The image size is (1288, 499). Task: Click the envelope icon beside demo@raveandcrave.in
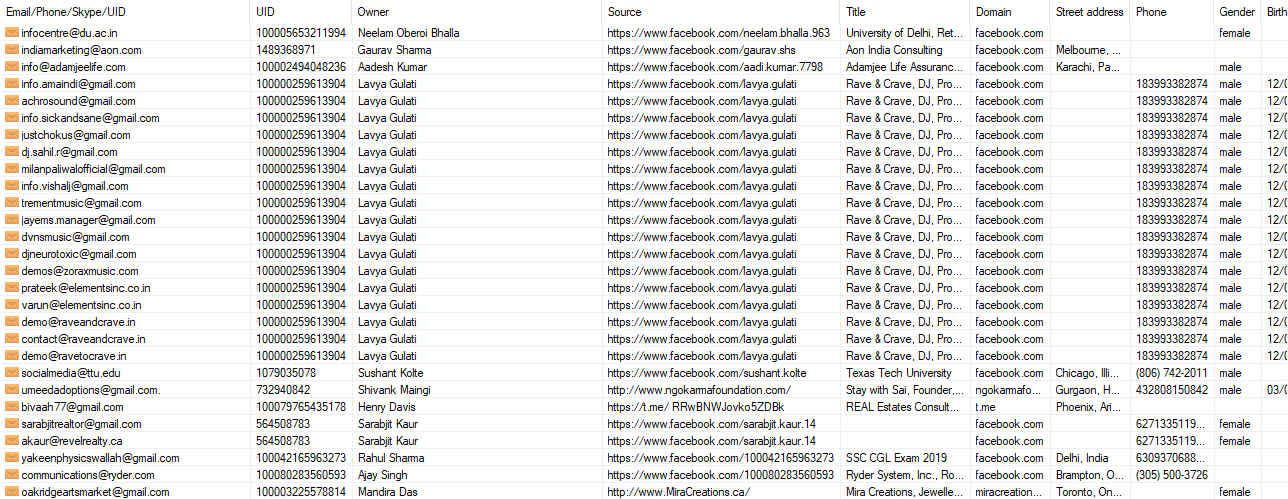point(12,322)
